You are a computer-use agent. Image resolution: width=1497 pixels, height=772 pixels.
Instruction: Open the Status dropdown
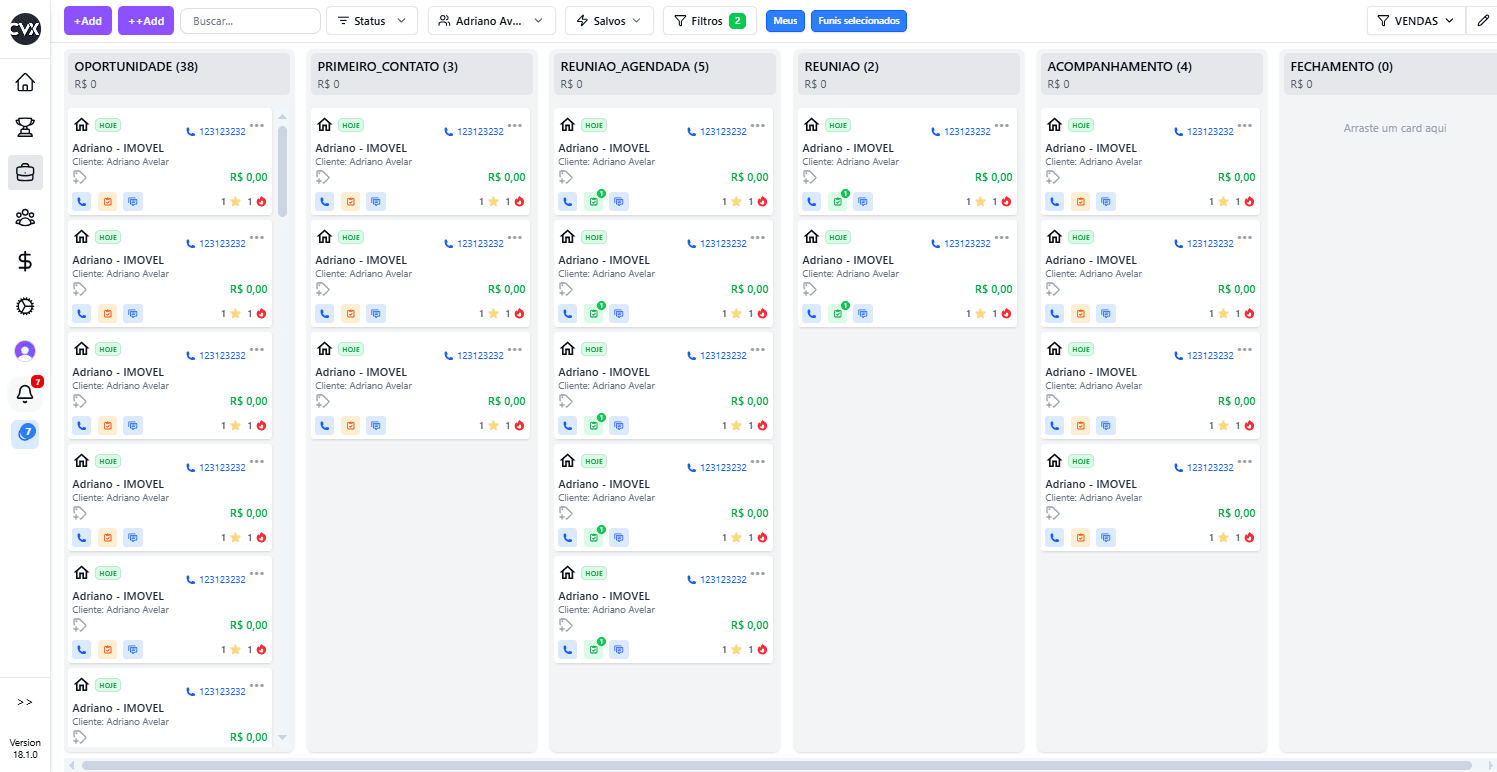(371, 20)
